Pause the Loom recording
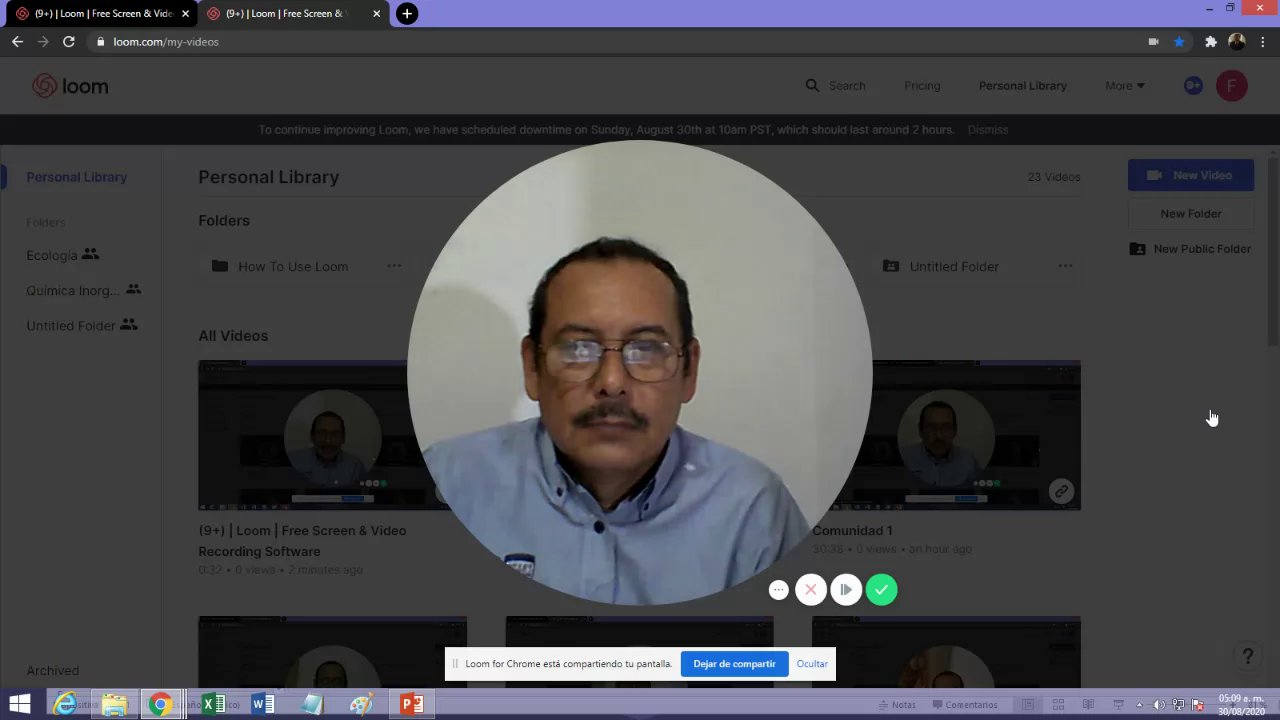 846,590
